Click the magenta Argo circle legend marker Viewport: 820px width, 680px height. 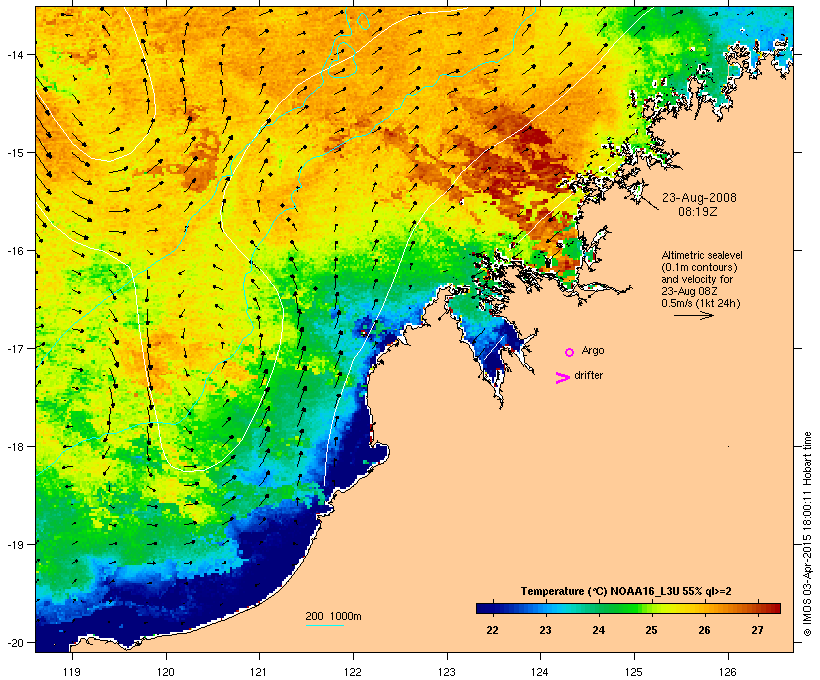[x=569, y=352]
